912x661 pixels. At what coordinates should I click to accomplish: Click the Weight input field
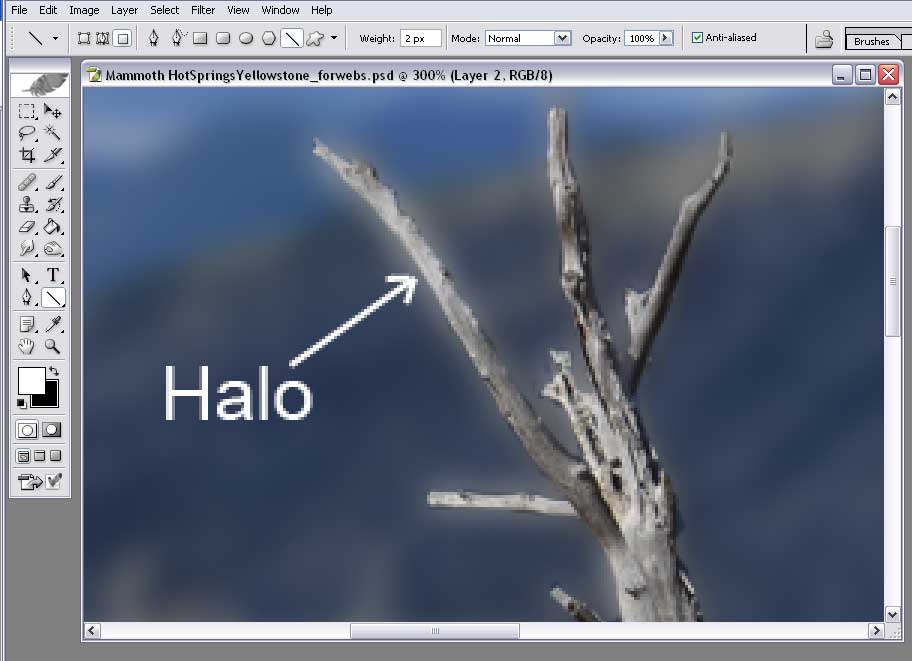pyautogui.click(x=420, y=38)
